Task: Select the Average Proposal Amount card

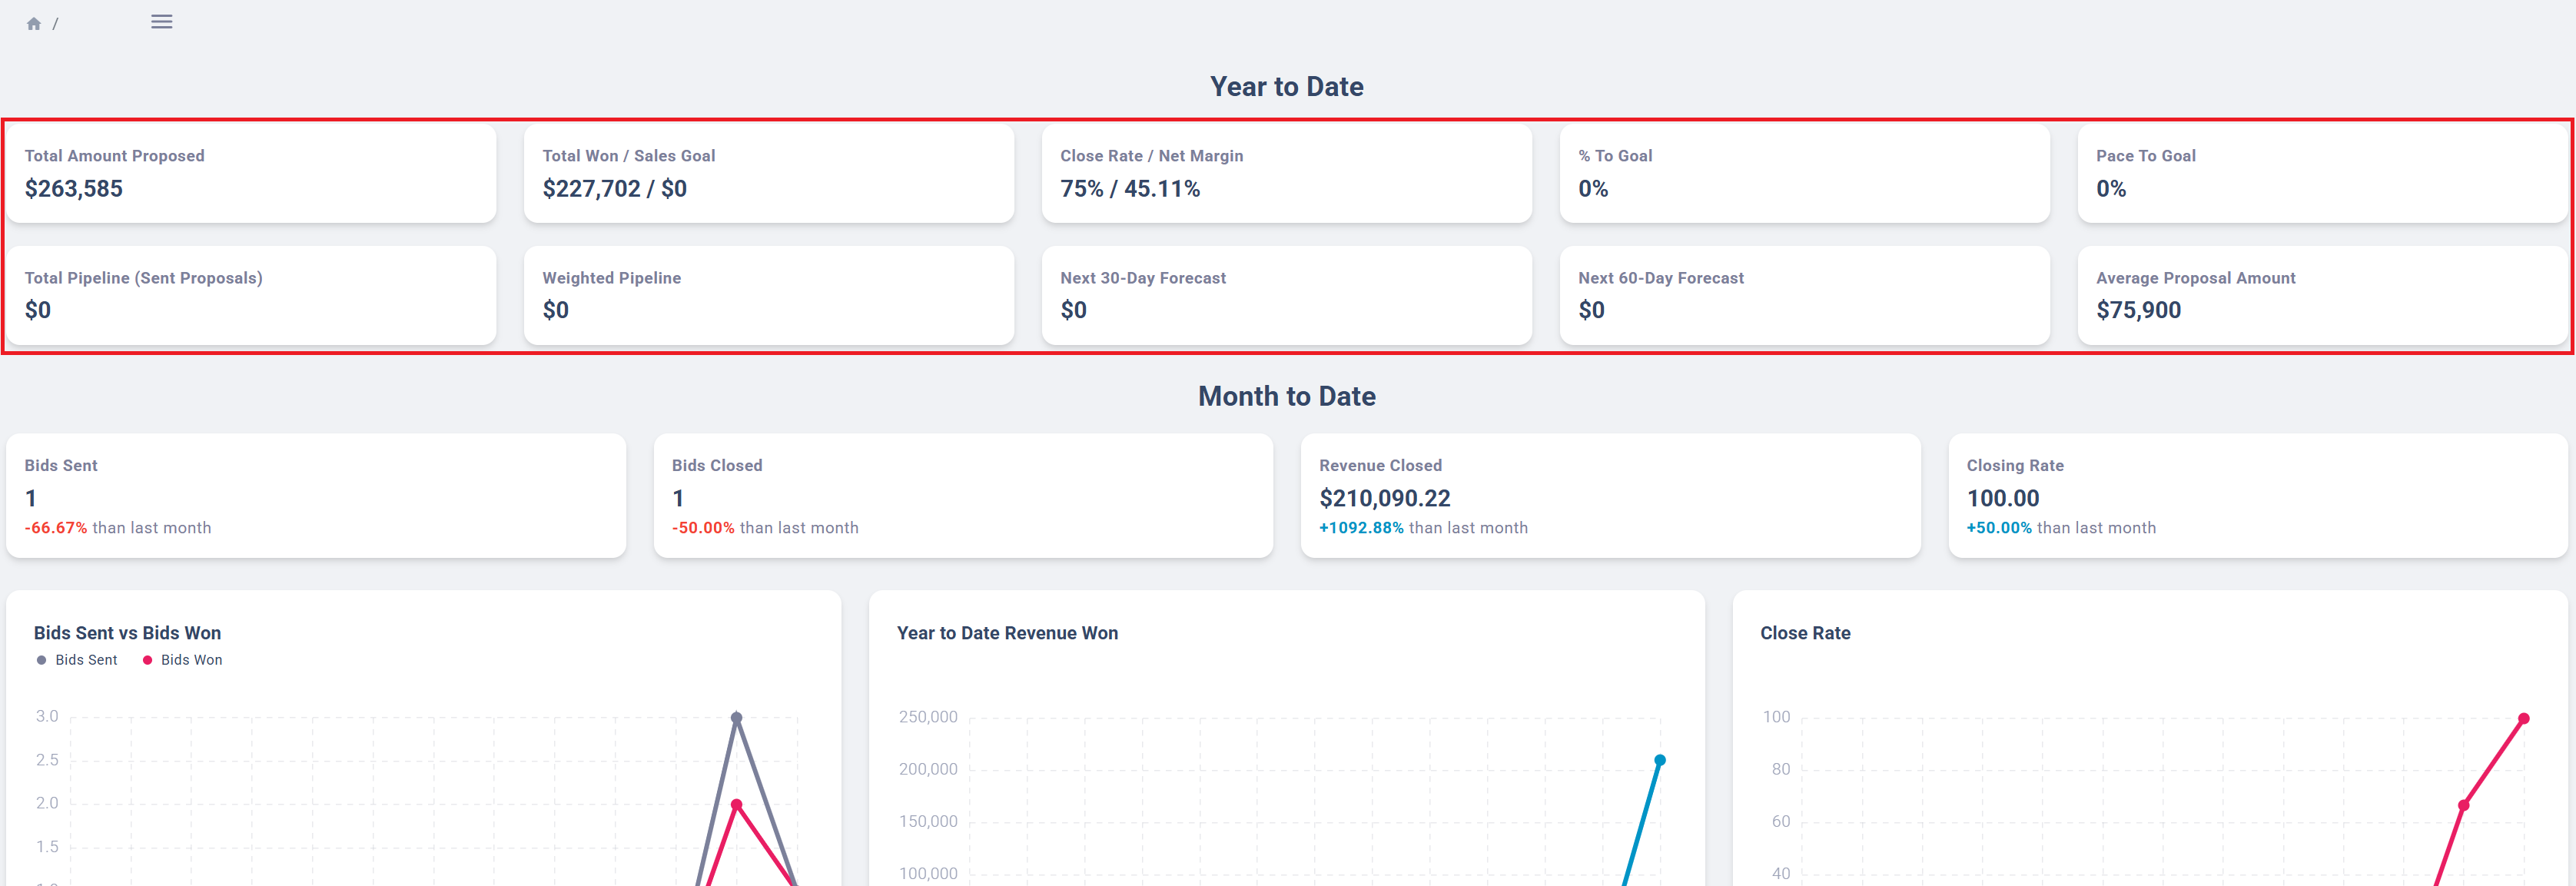Action: click(x=2322, y=295)
